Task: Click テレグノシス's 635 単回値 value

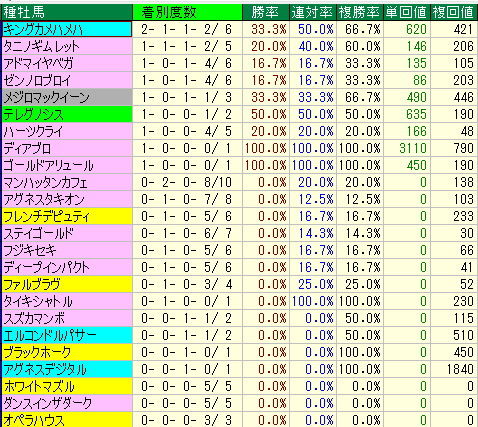Action: pos(416,114)
